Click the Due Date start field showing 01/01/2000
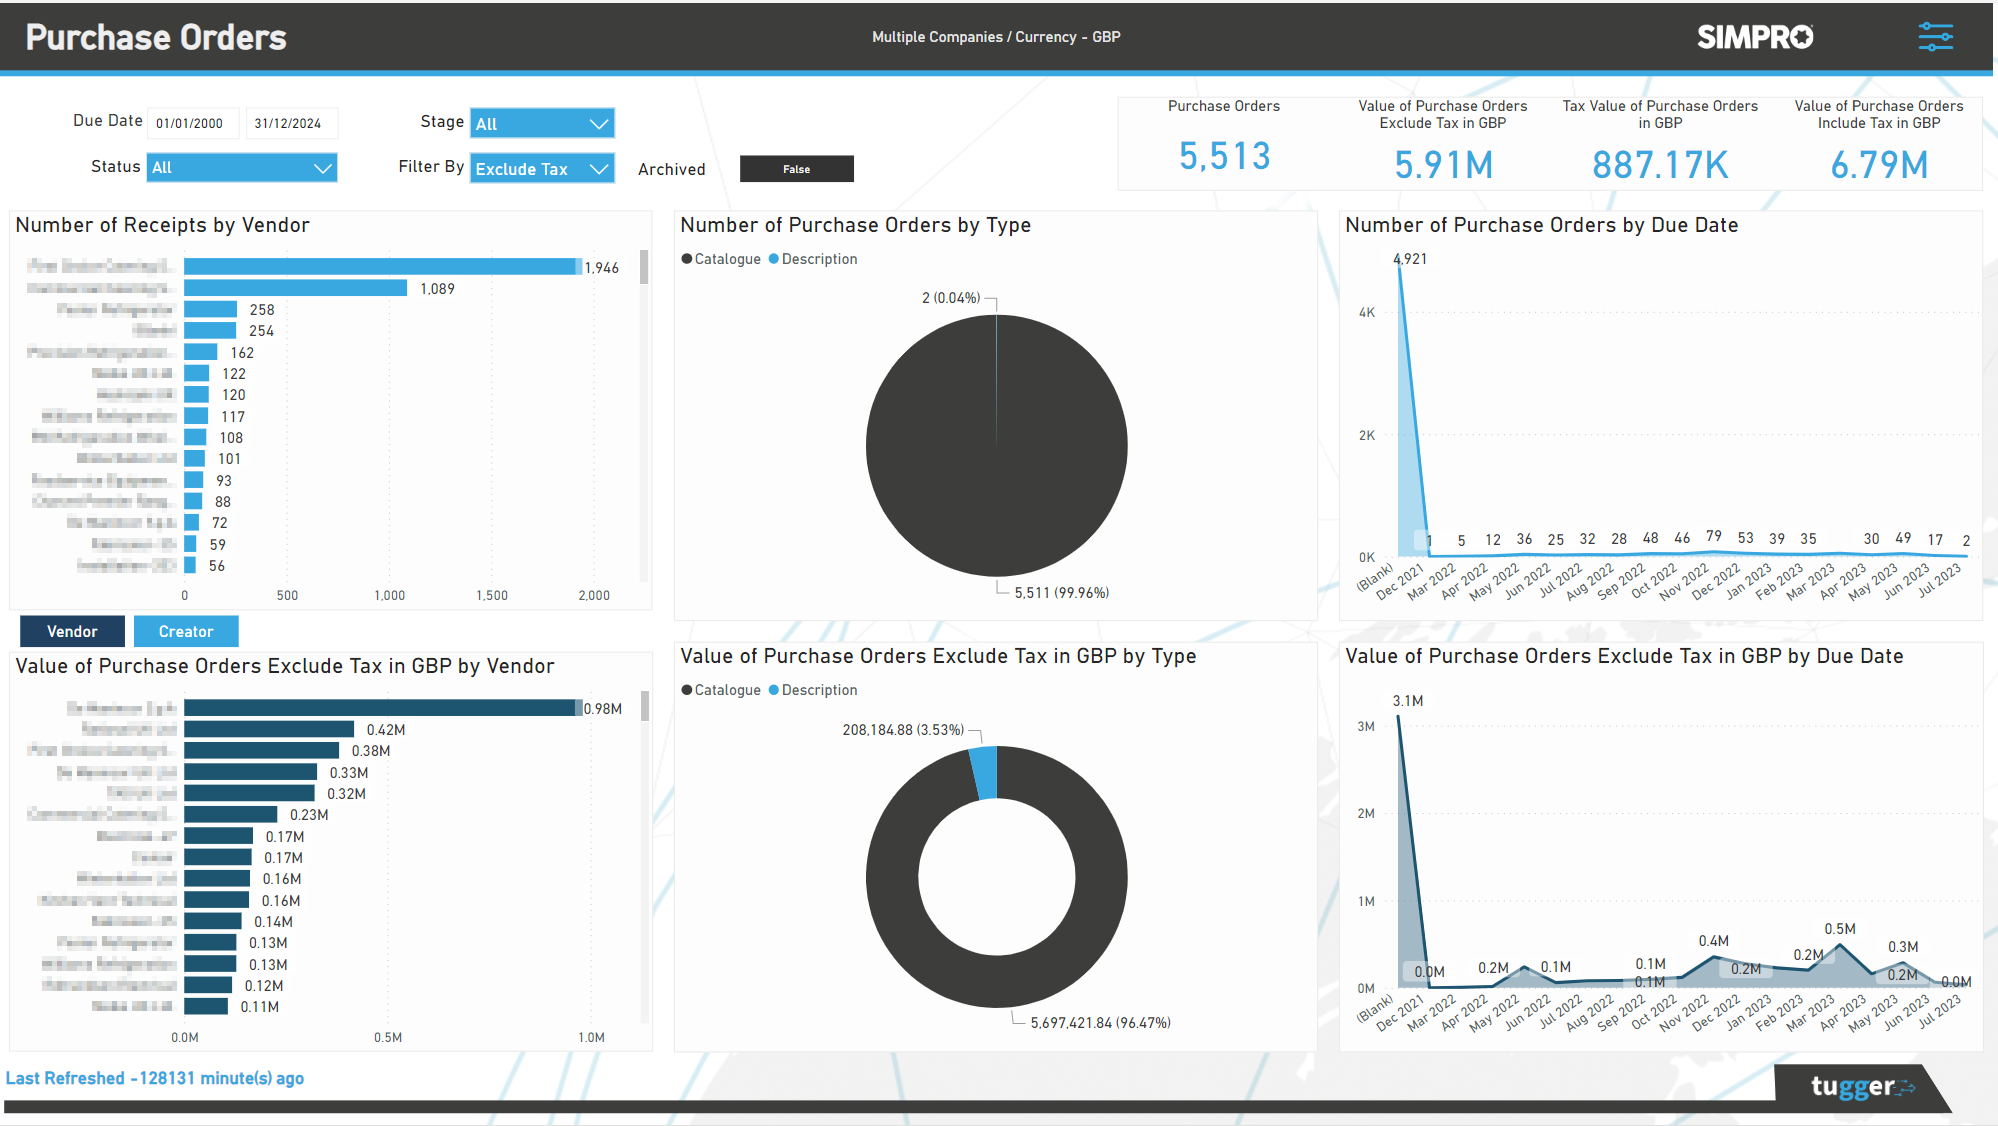The height and width of the screenshot is (1126, 1998). (x=193, y=122)
